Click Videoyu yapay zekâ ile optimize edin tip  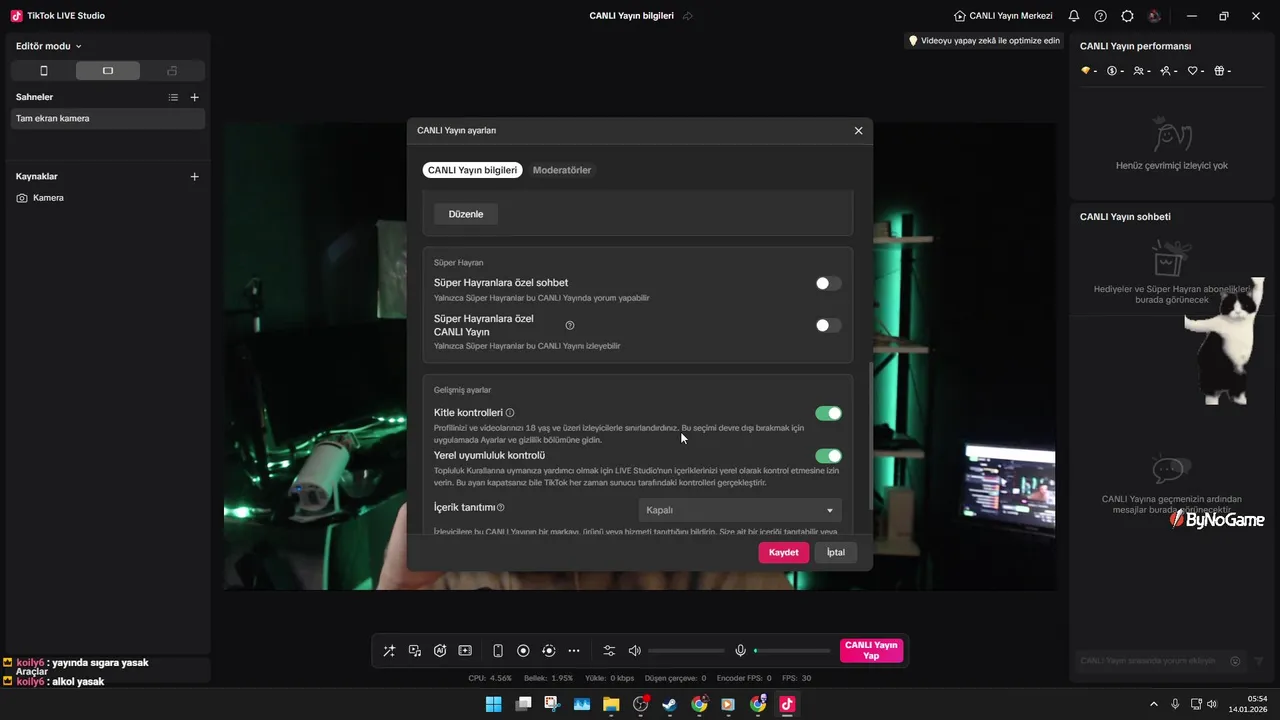(x=984, y=41)
